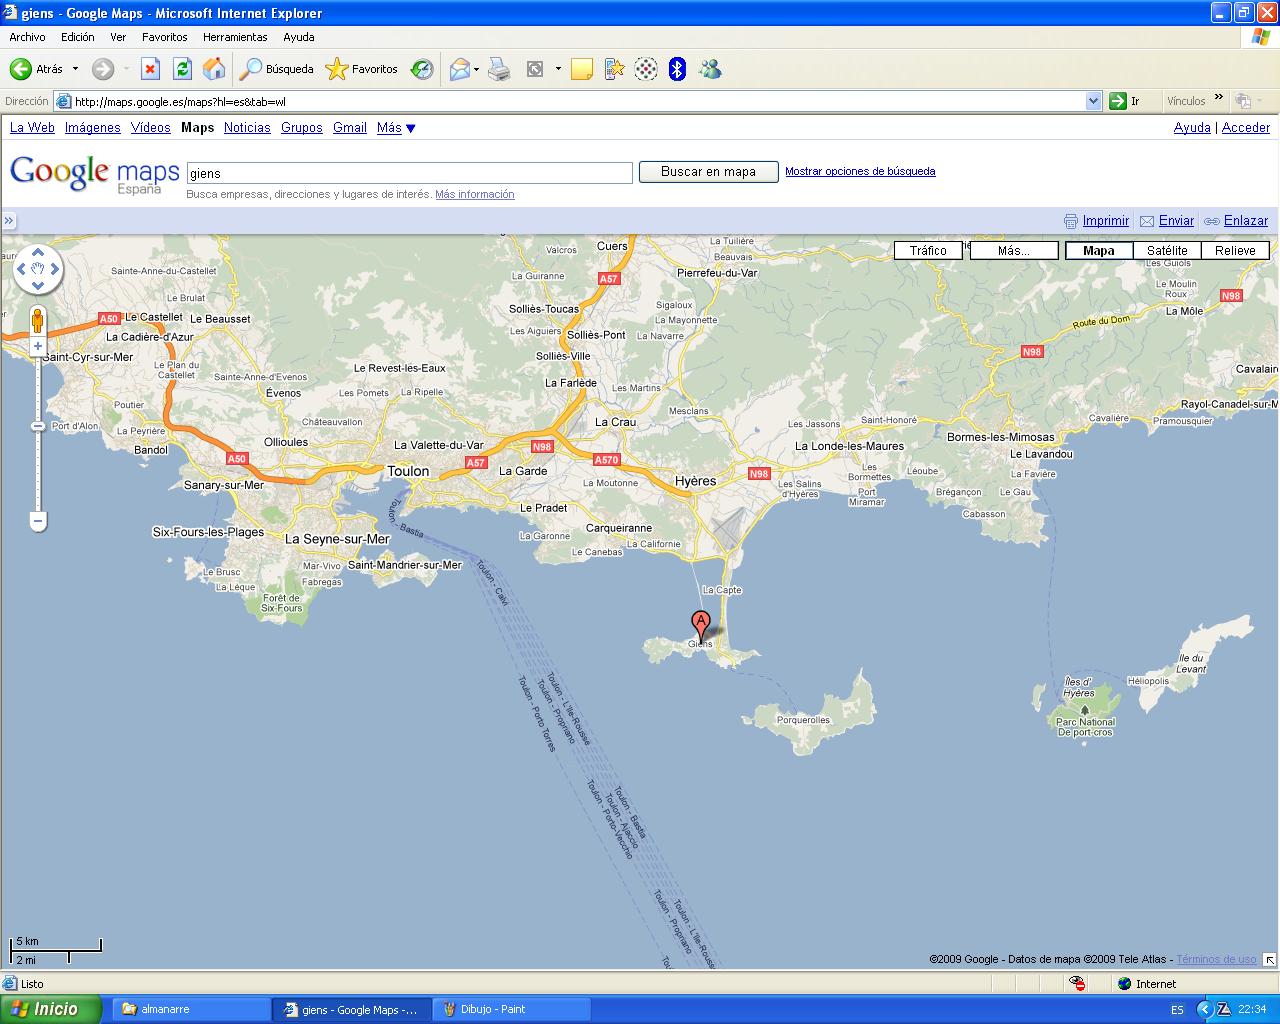Open the address bar dropdown arrow
Image resolution: width=1280 pixels, height=1024 pixels.
[1093, 101]
